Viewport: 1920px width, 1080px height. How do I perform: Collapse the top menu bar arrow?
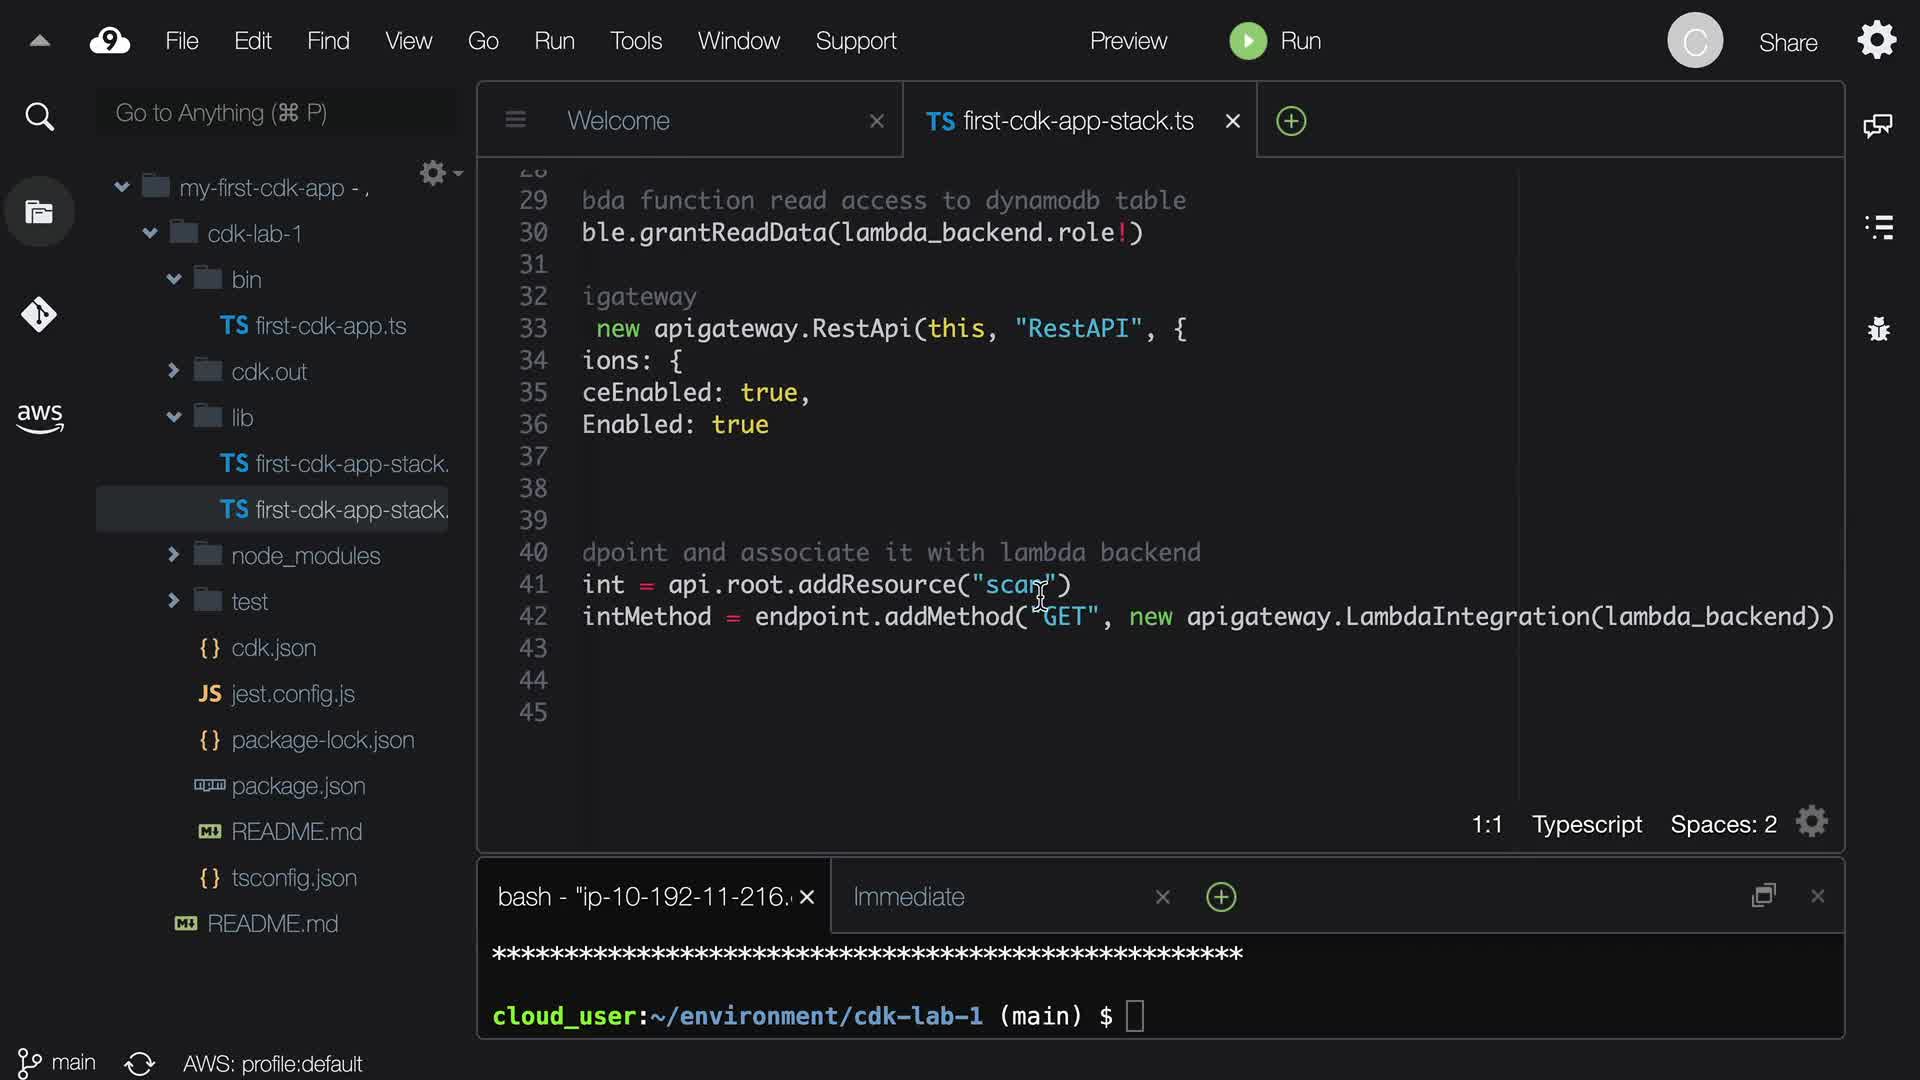pos(40,41)
